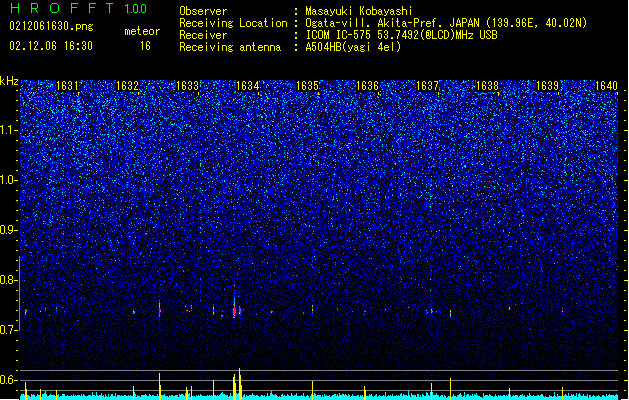
Task: Click the 1637 time marker
Action: (x=427, y=86)
